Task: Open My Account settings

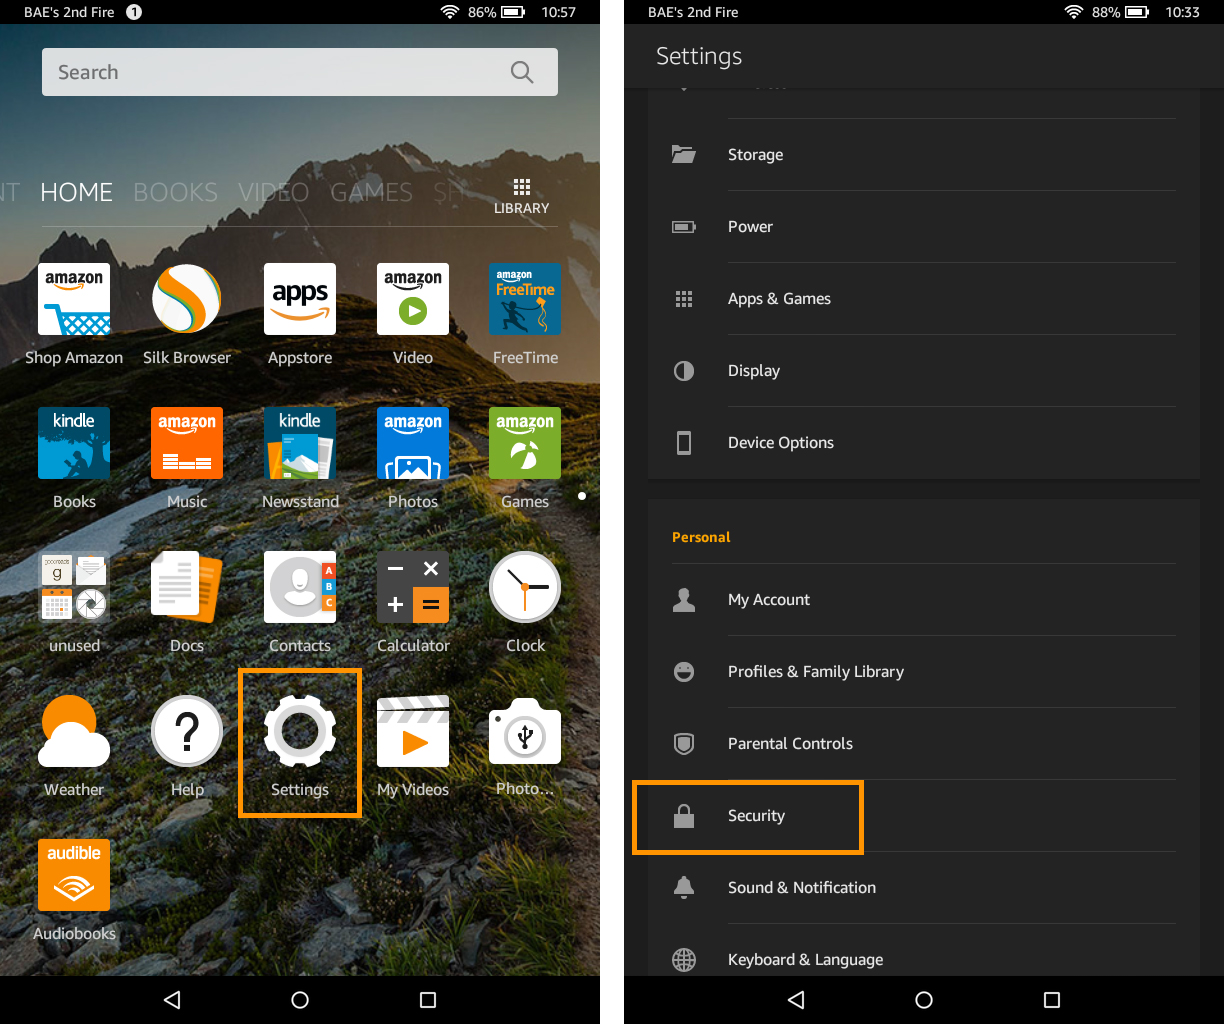Action: pyautogui.click(x=924, y=600)
